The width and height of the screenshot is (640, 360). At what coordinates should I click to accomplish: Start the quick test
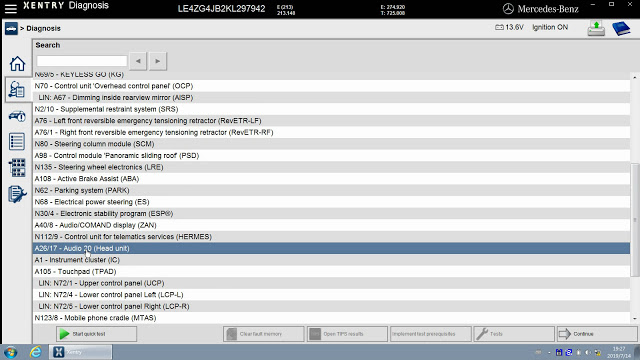coord(96,334)
